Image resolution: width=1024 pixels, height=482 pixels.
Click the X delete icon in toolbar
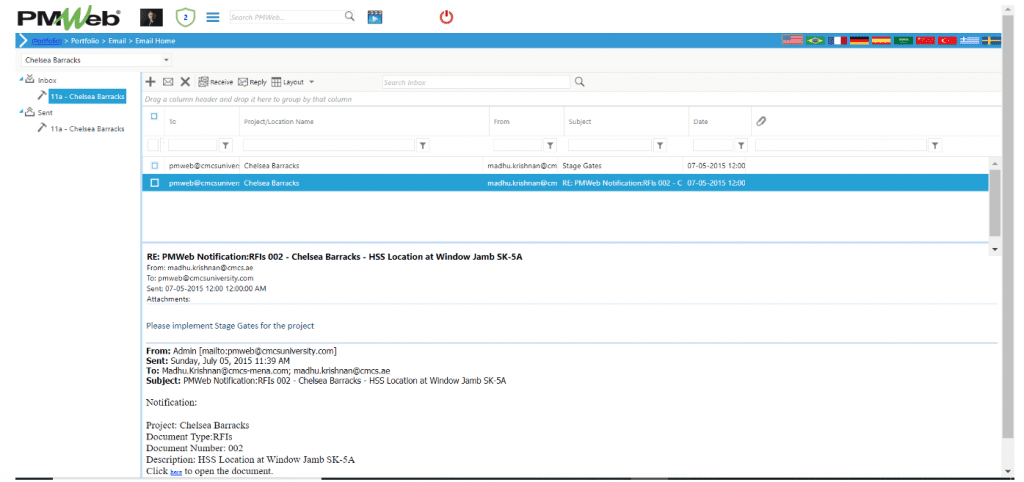click(x=185, y=82)
